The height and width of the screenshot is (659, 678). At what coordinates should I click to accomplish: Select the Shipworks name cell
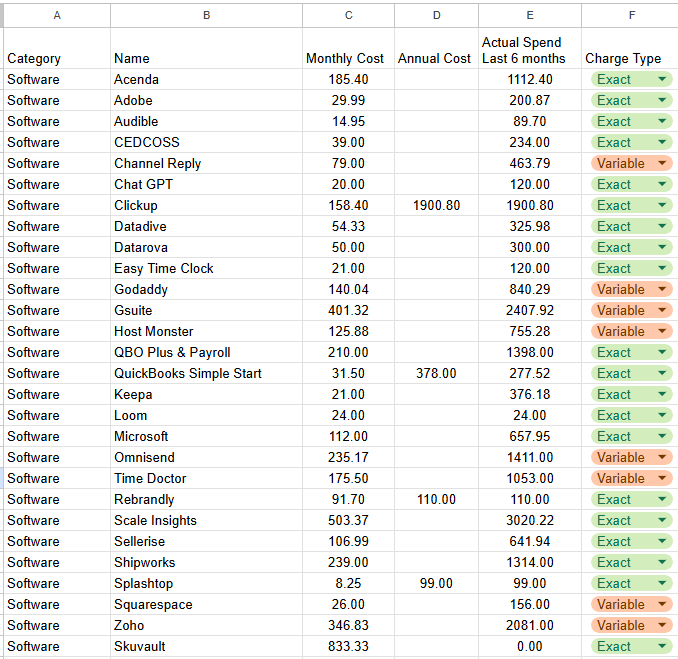pyautogui.click(x=207, y=562)
